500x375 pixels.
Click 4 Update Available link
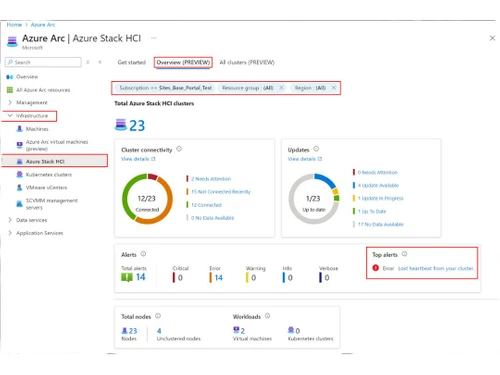[378, 185]
